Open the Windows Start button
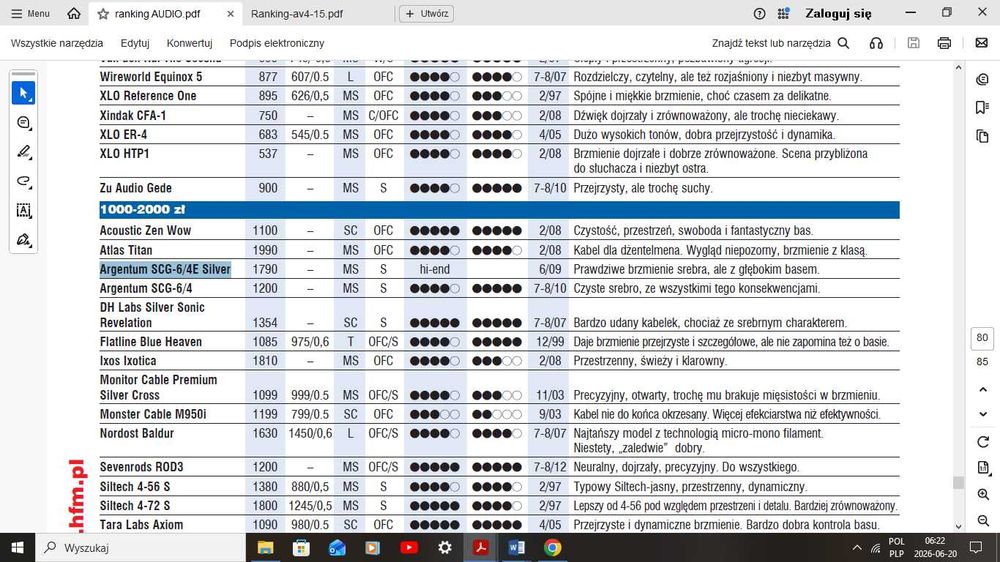The height and width of the screenshot is (562, 1000). tap(17, 547)
